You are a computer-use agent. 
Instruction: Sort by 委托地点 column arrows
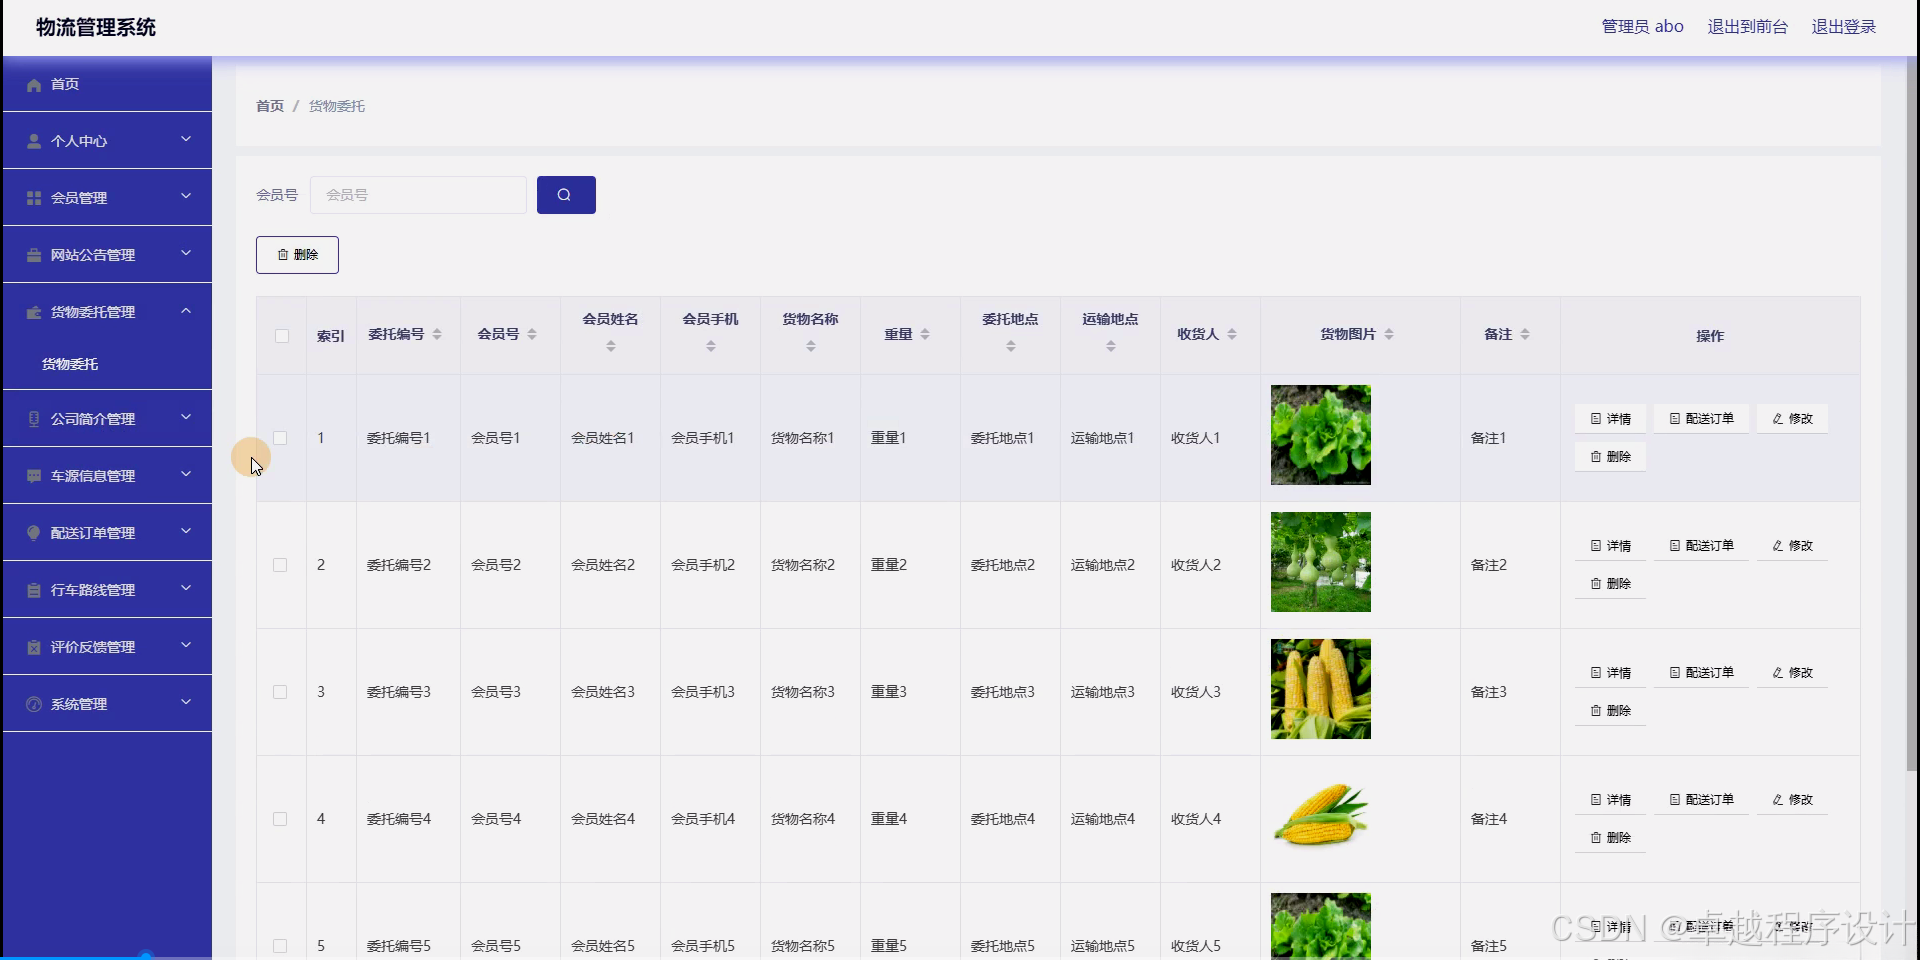coord(1011,346)
